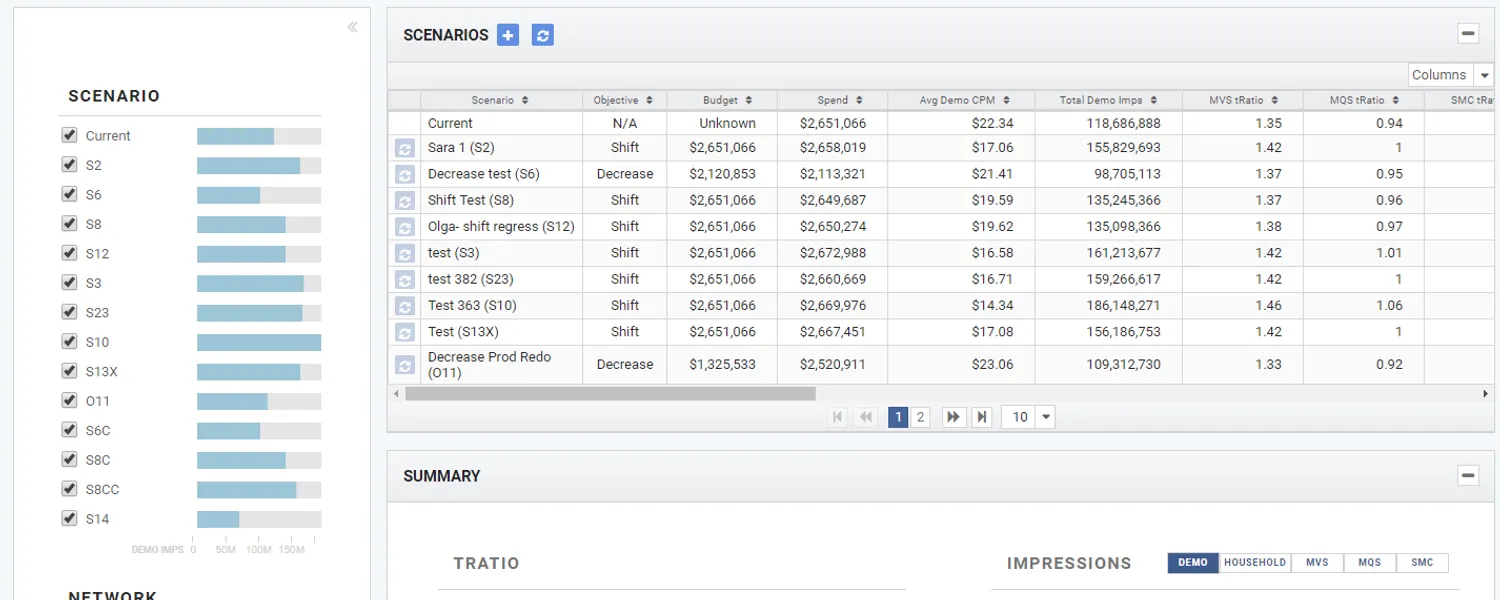Click the O11 scenario checkbox
The width and height of the screenshot is (1500, 600).
[x=69, y=400]
